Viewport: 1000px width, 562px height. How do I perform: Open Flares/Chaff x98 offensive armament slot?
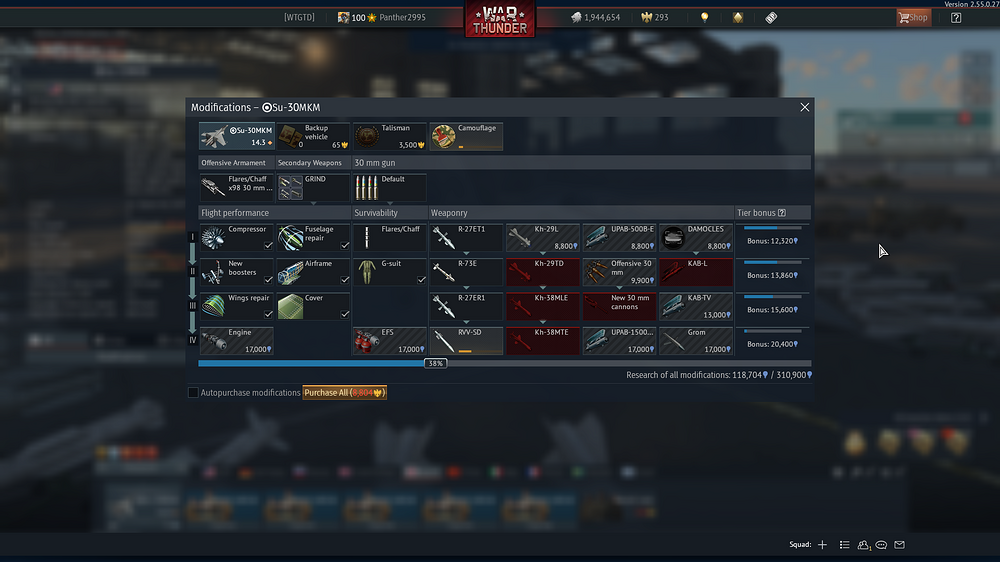(x=237, y=188)
